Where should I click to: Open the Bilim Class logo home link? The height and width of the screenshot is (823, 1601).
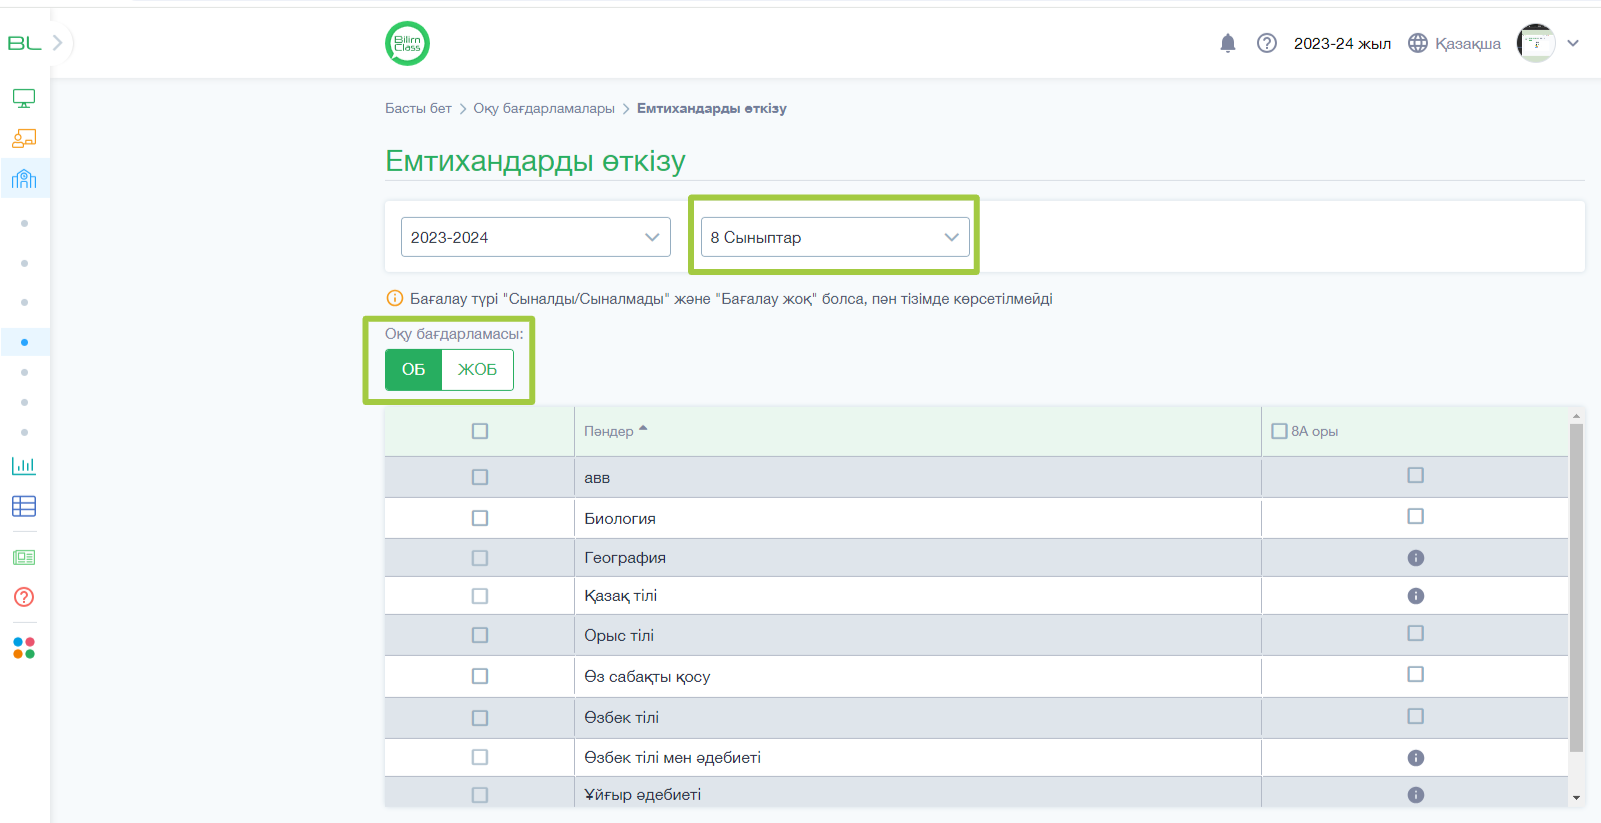click(x=407, y=43)
